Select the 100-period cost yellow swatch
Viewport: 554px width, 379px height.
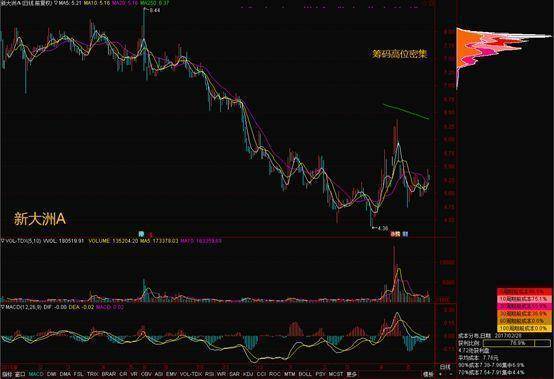[x=524, y=328]
